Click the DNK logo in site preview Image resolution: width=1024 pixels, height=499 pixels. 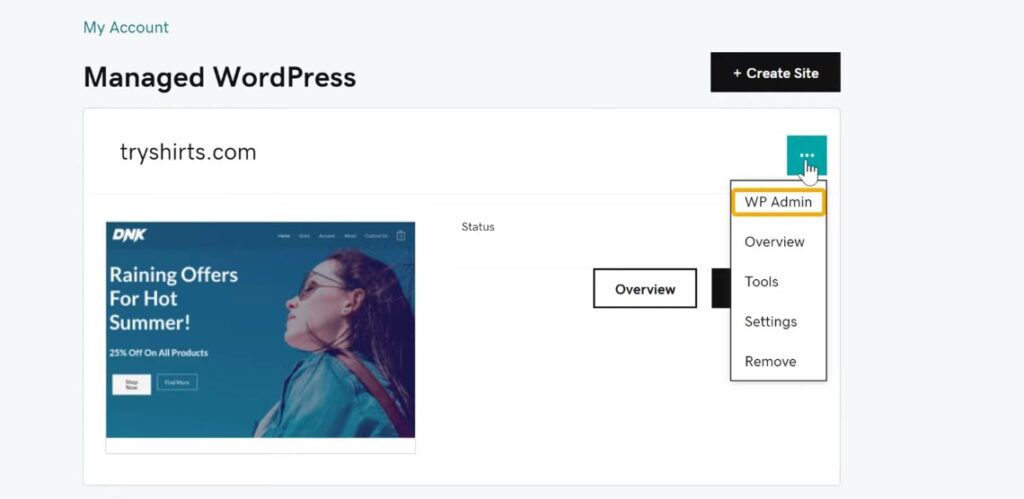click(x=128, y=235)
